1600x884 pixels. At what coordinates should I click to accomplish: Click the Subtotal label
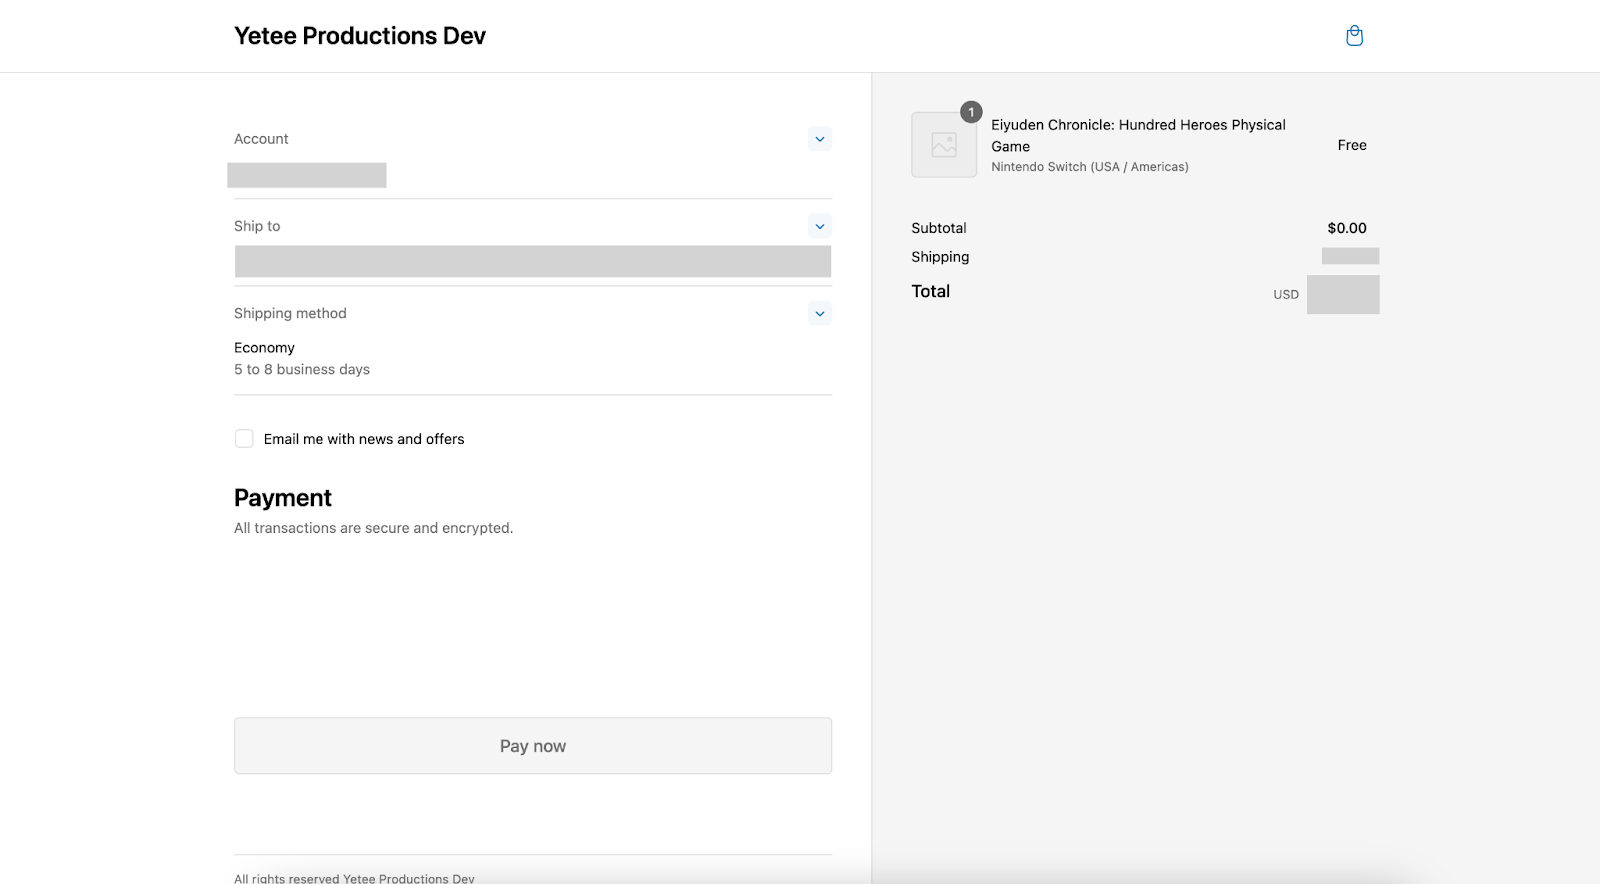939,228
